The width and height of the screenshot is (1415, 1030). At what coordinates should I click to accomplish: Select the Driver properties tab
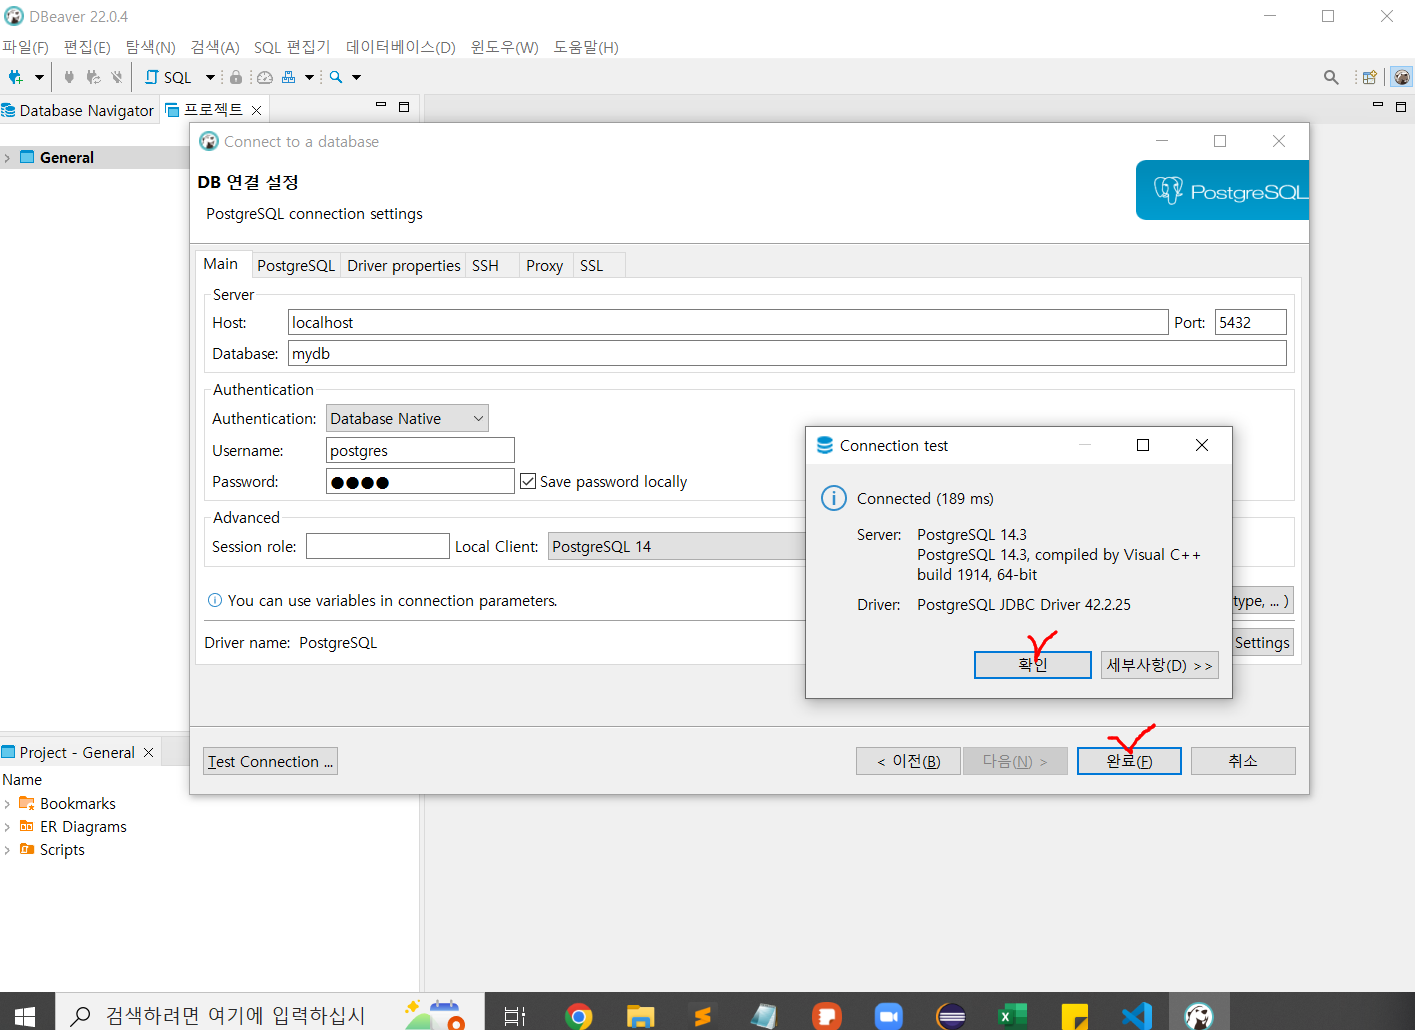pyautogui.click(x=403, y=265)
